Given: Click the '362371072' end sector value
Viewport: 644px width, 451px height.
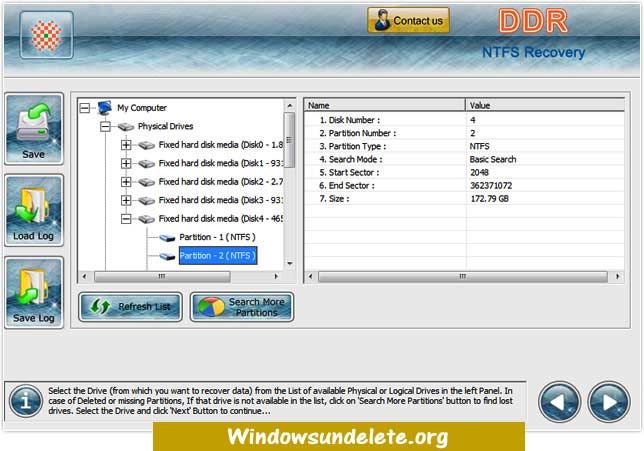Looking at the screenshot, I should [x=491, y=186].
